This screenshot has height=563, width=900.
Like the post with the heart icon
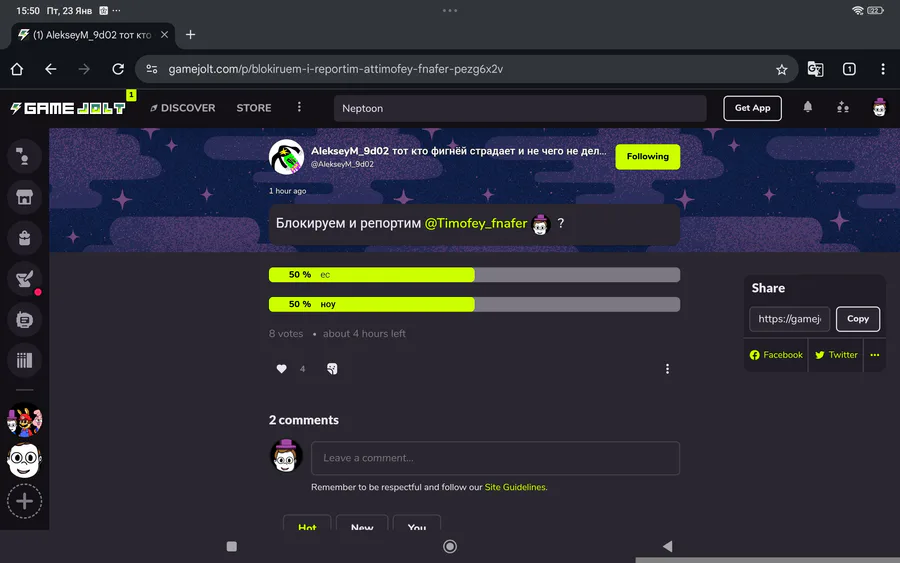[281, 369]
